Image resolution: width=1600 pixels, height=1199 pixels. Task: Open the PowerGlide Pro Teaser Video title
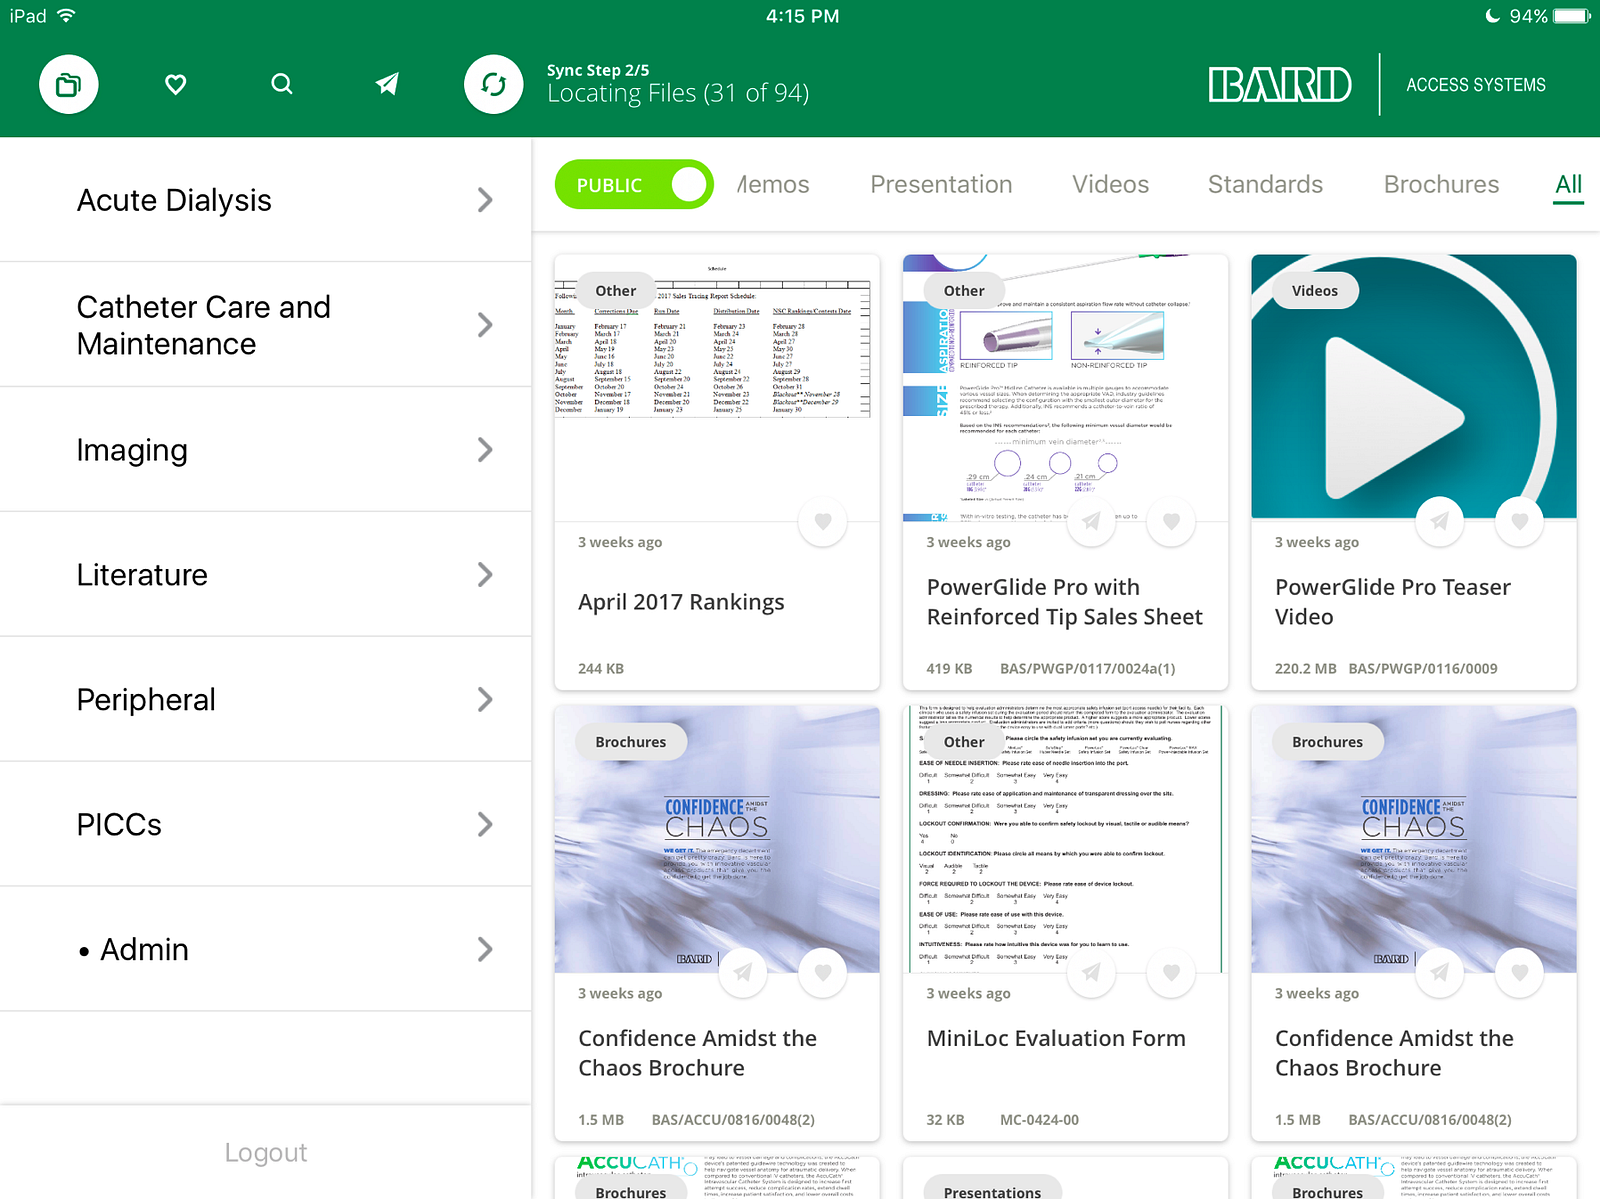point(1393,602)
